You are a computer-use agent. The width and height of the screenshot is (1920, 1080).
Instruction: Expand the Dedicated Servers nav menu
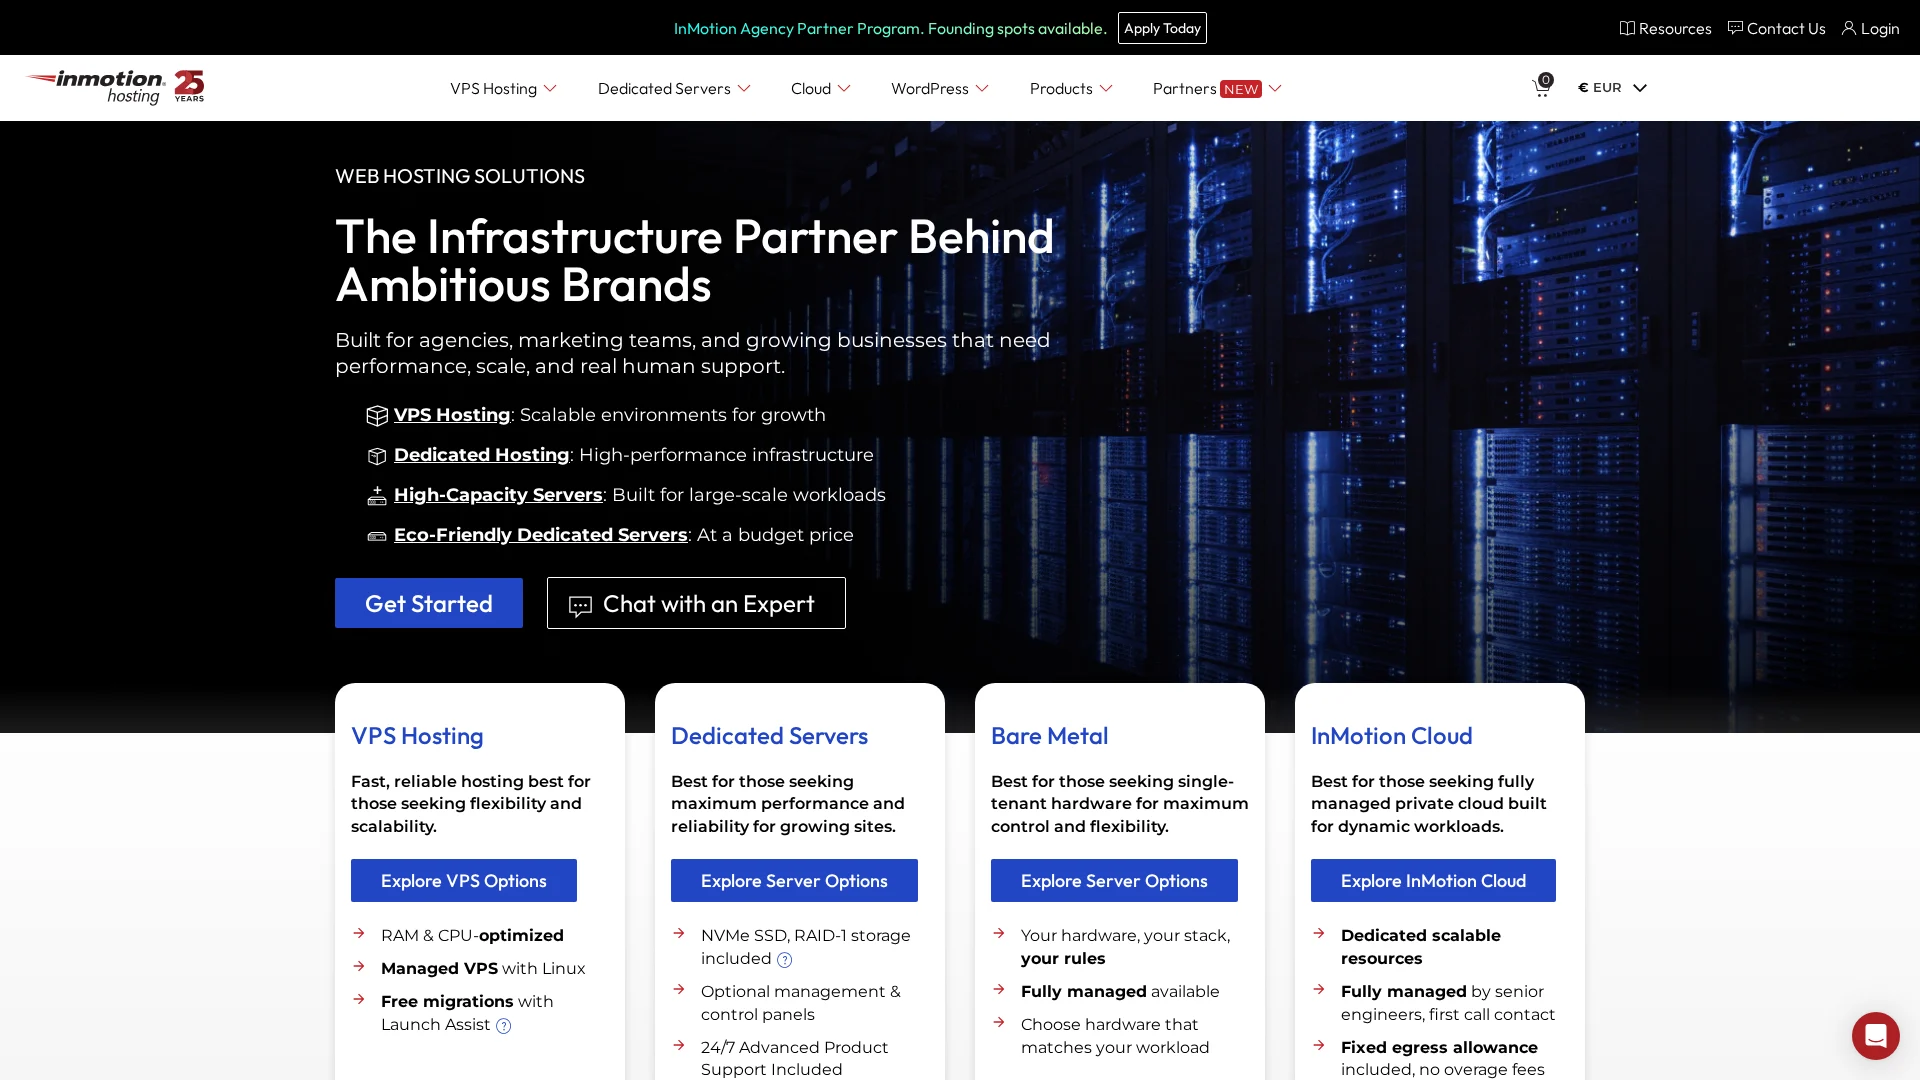674,88
